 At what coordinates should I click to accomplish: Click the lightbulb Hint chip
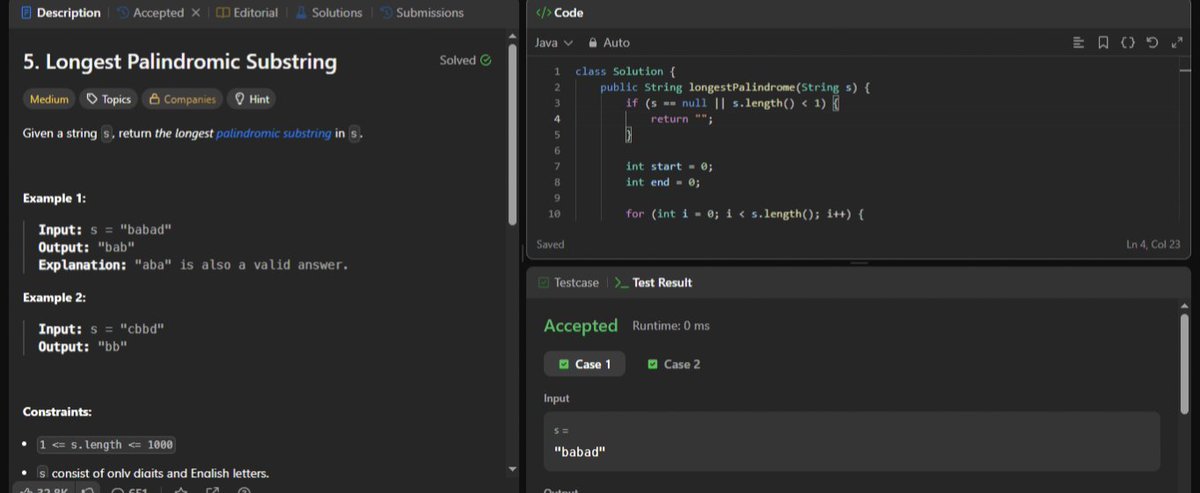pos(251,99)
